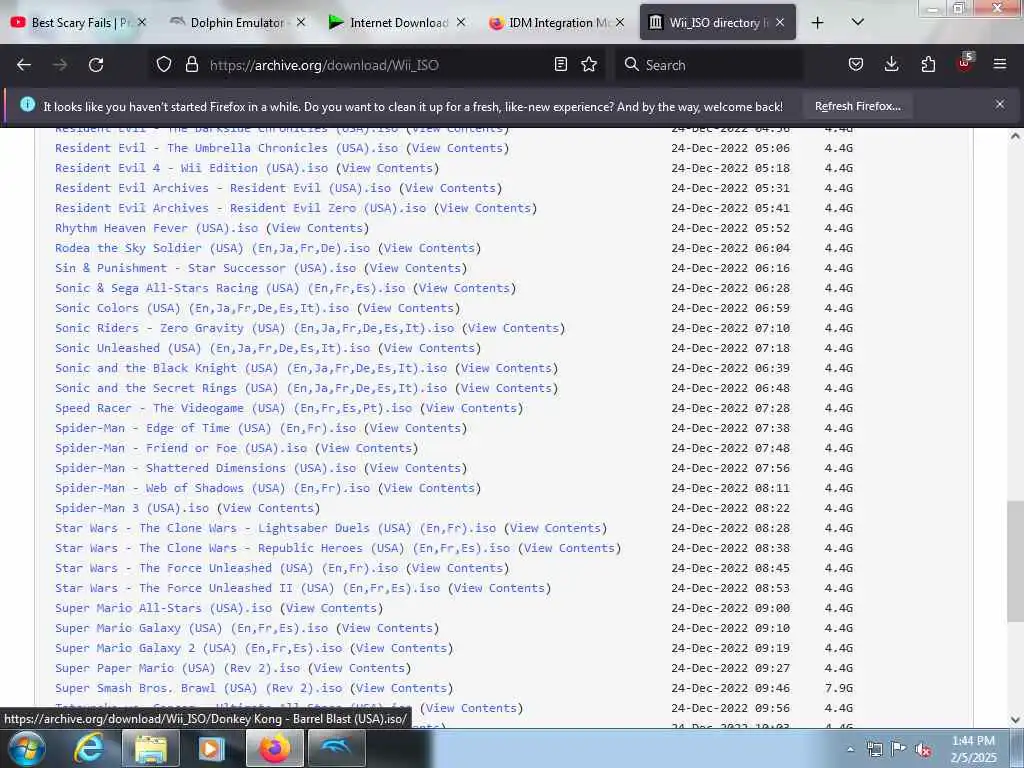Select the Firefox taskbar button
Screen dimensions: 1024x768
[275, 748]
